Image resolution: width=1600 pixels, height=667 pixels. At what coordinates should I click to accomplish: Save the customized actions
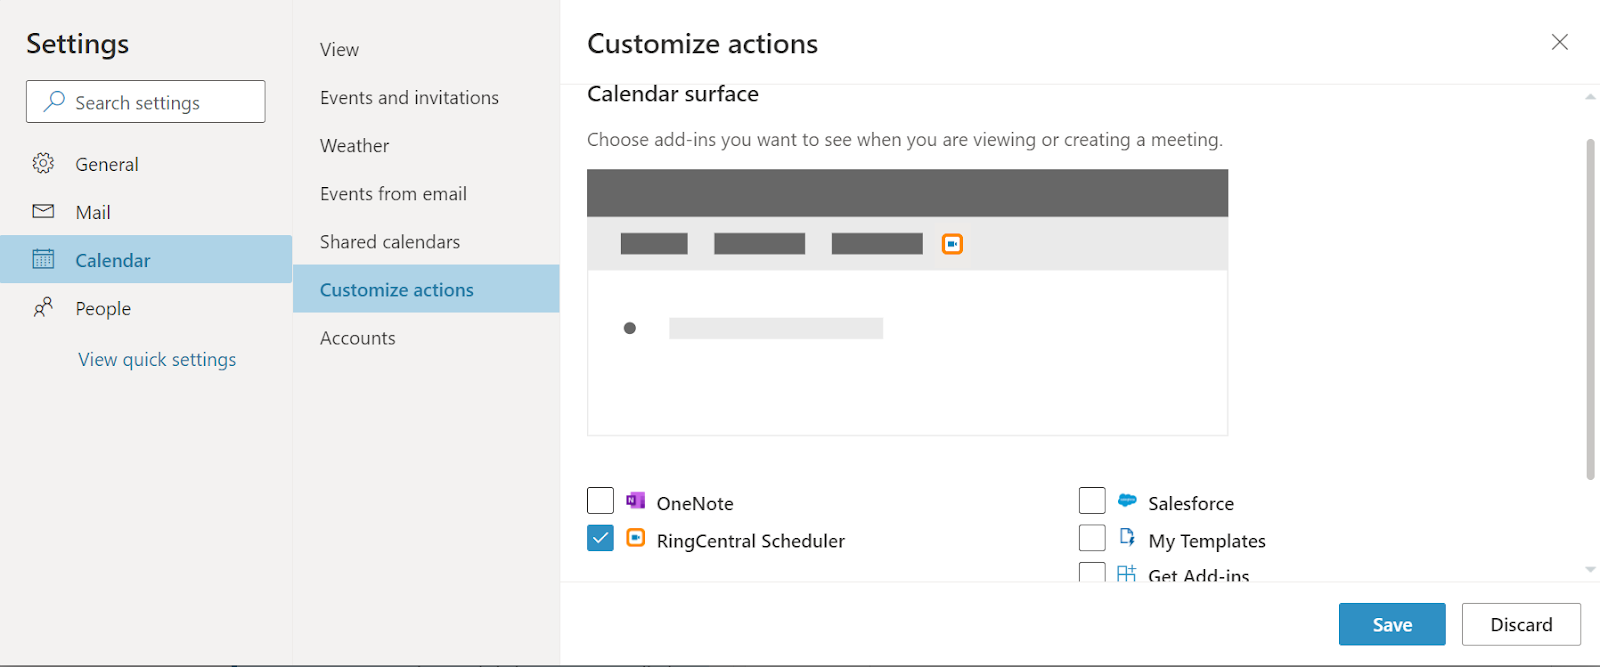tap(1391, 625)
